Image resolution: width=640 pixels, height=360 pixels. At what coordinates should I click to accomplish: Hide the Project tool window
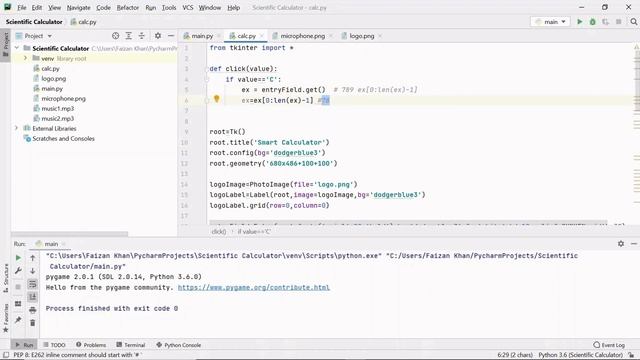tap(171, 36)
